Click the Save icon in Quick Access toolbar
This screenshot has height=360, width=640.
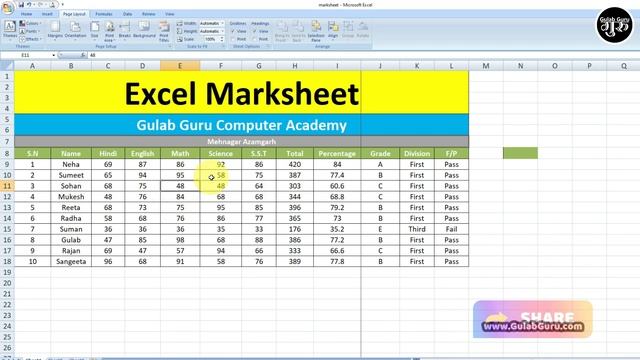click(21, 4)
